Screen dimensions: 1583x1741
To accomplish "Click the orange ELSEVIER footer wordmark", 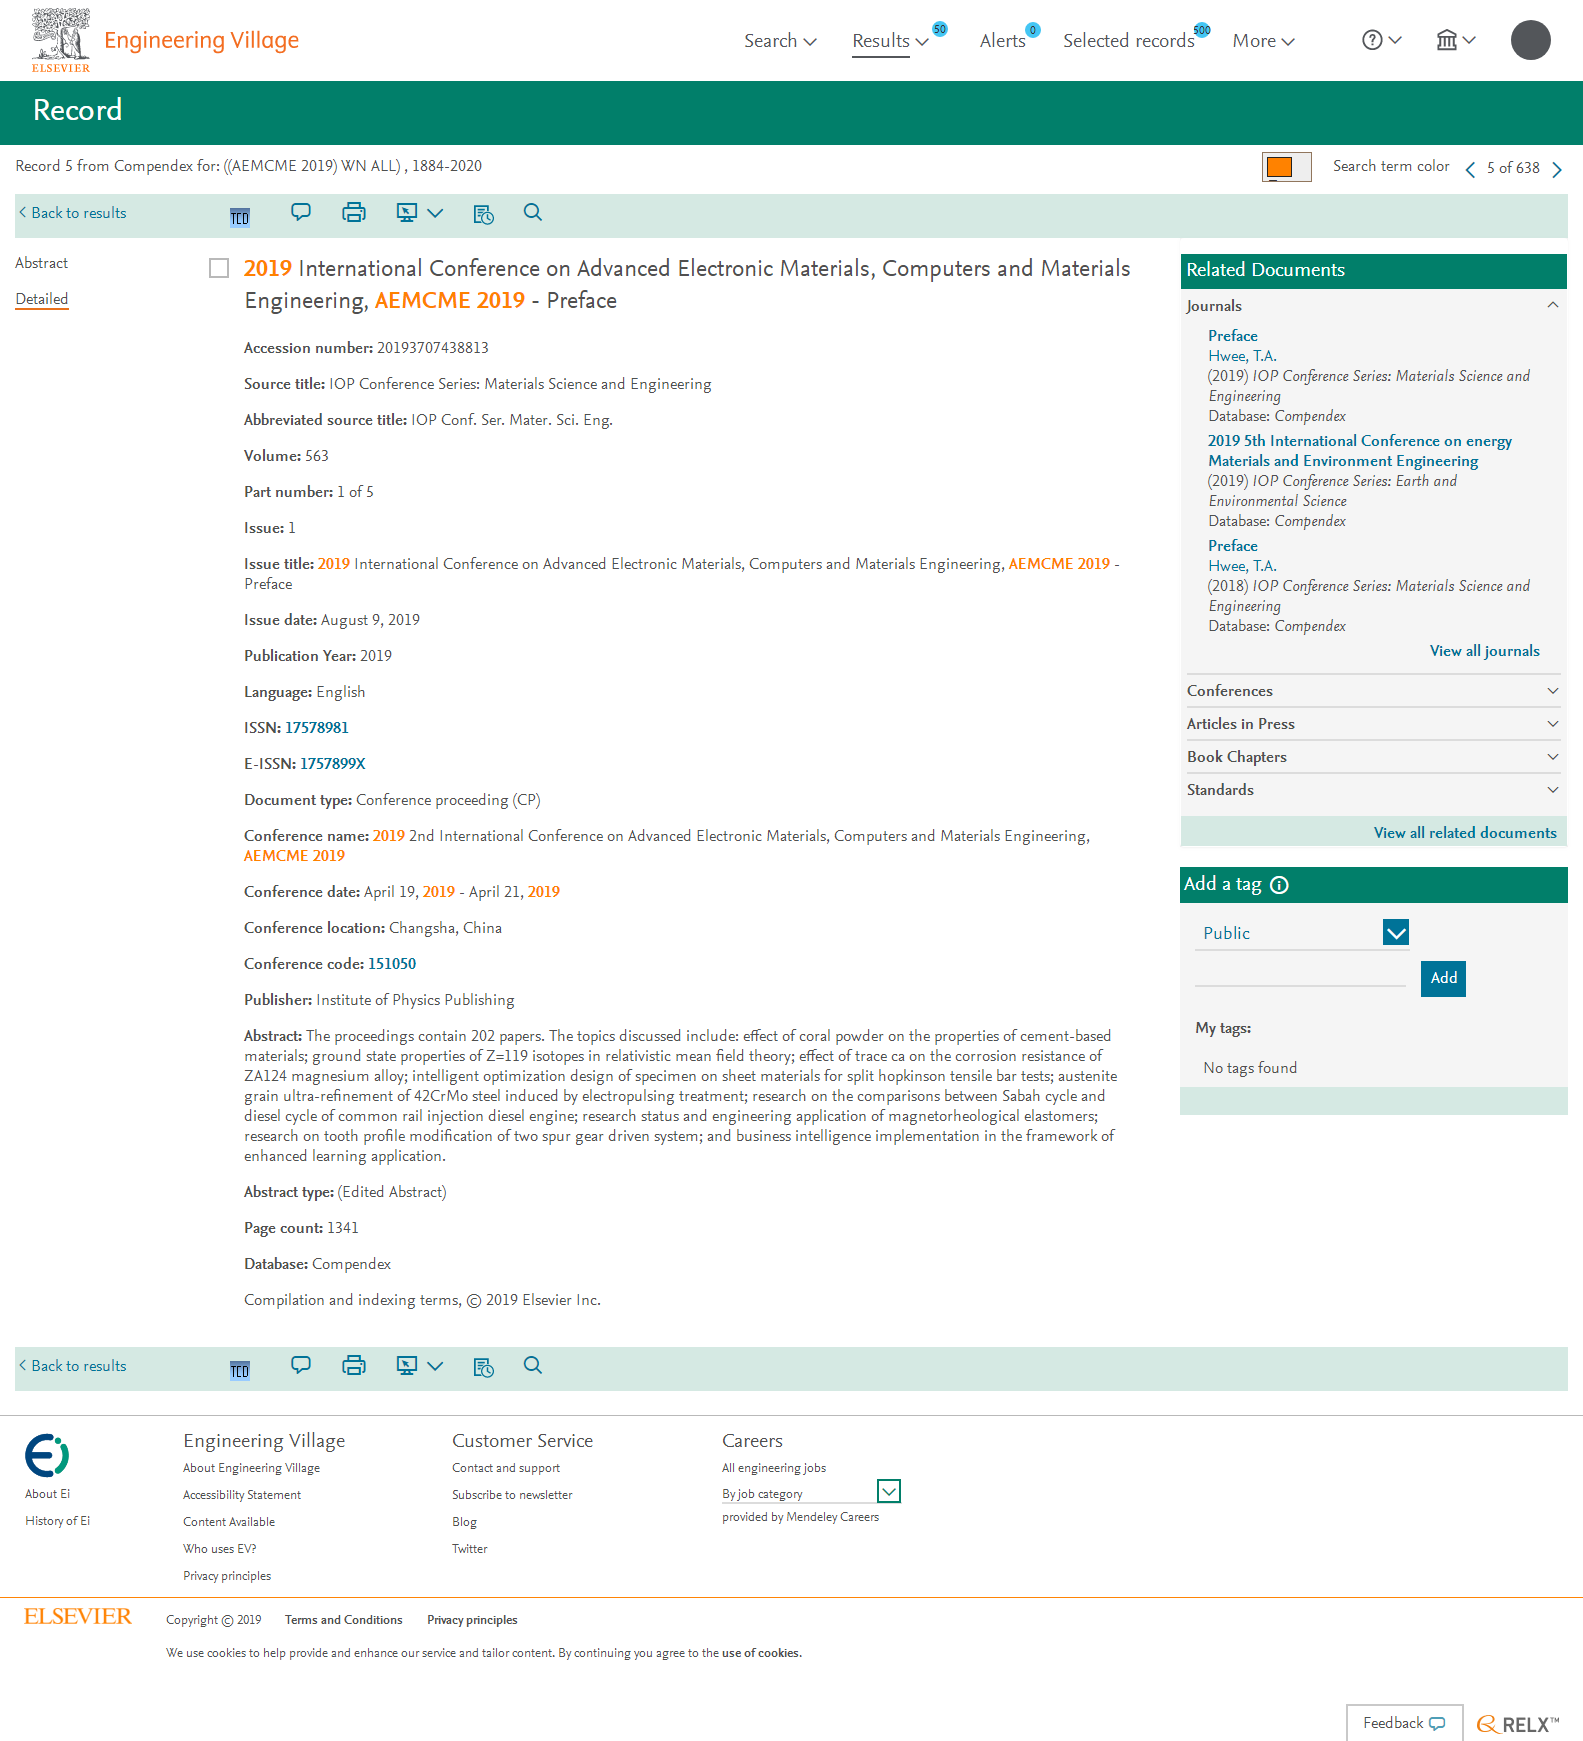I will 78,1617.
